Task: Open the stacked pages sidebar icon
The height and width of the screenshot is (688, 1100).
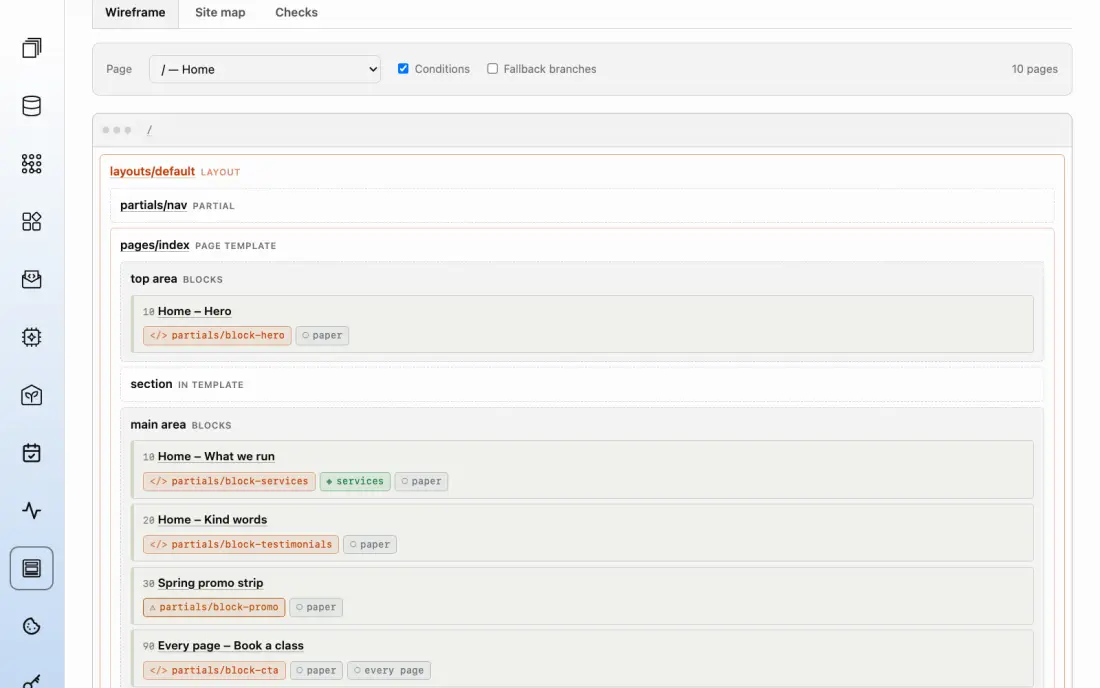Action: click(32, 48)
